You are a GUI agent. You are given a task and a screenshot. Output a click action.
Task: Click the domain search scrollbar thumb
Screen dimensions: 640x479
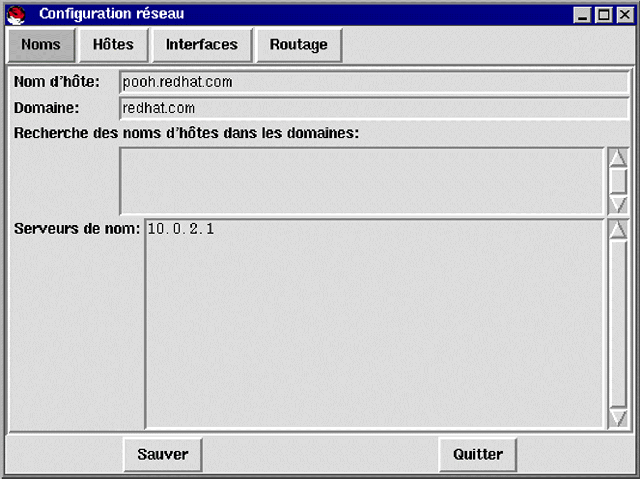click(x=618, y=181)
